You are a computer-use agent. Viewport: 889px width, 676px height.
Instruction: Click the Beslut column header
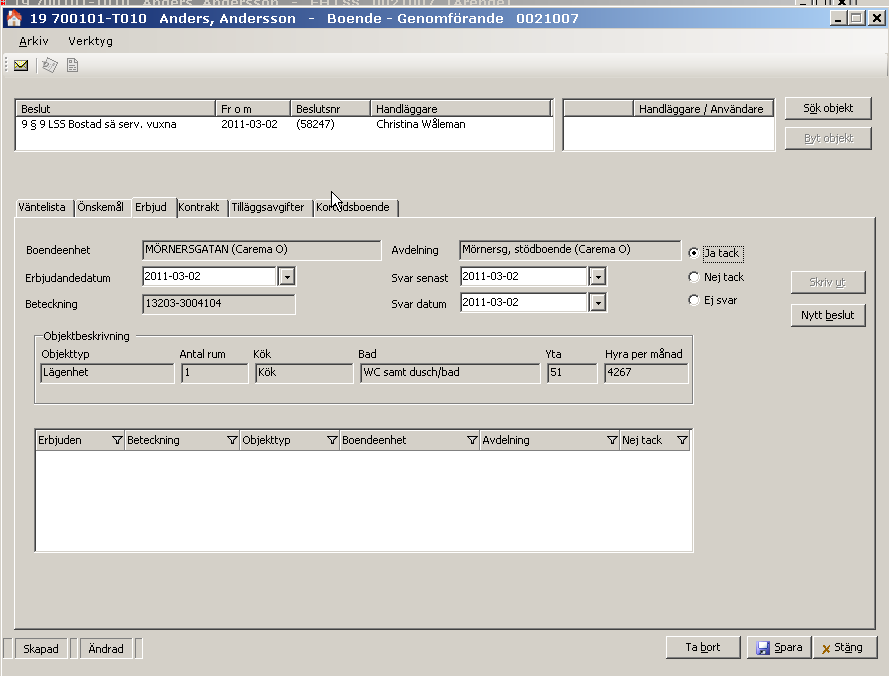click(x=116, y=109)
